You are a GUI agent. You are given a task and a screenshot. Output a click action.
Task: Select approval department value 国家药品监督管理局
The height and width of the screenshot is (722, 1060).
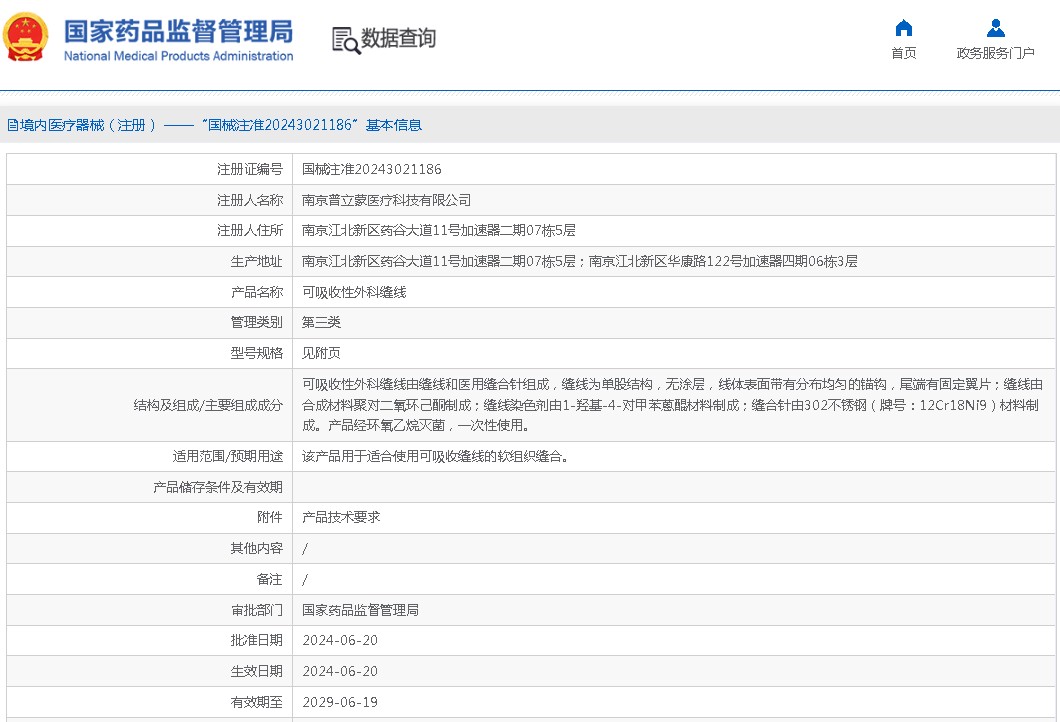pyautogui.click(x=360, y=610)
